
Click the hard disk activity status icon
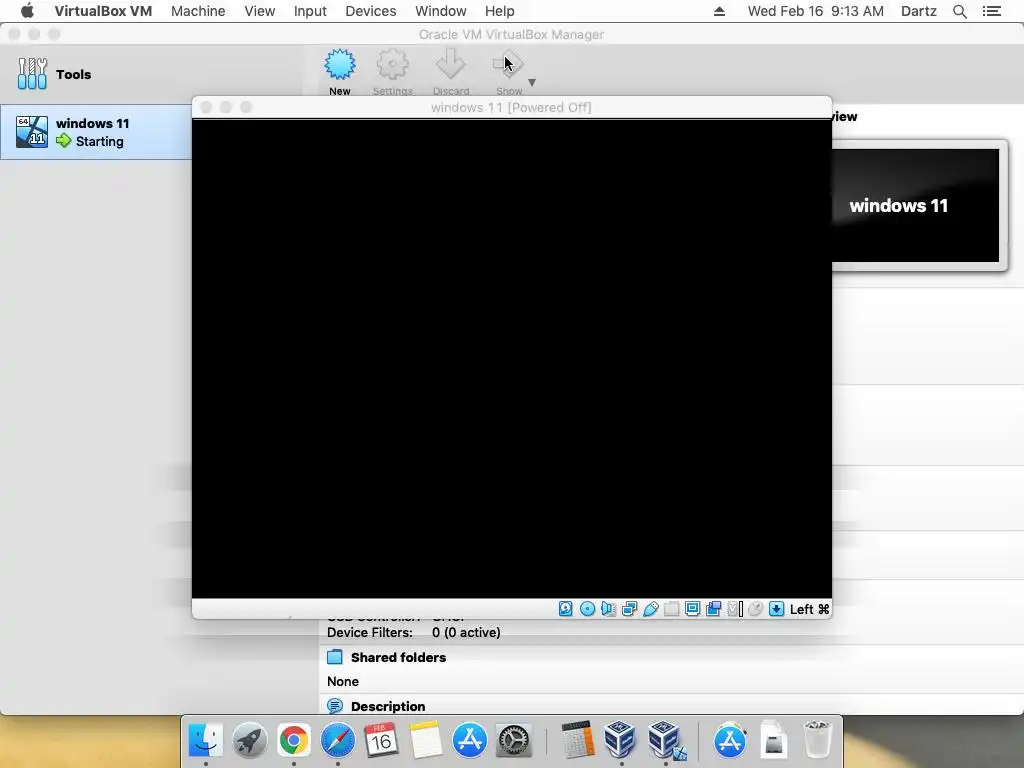[x=566, y=609]
